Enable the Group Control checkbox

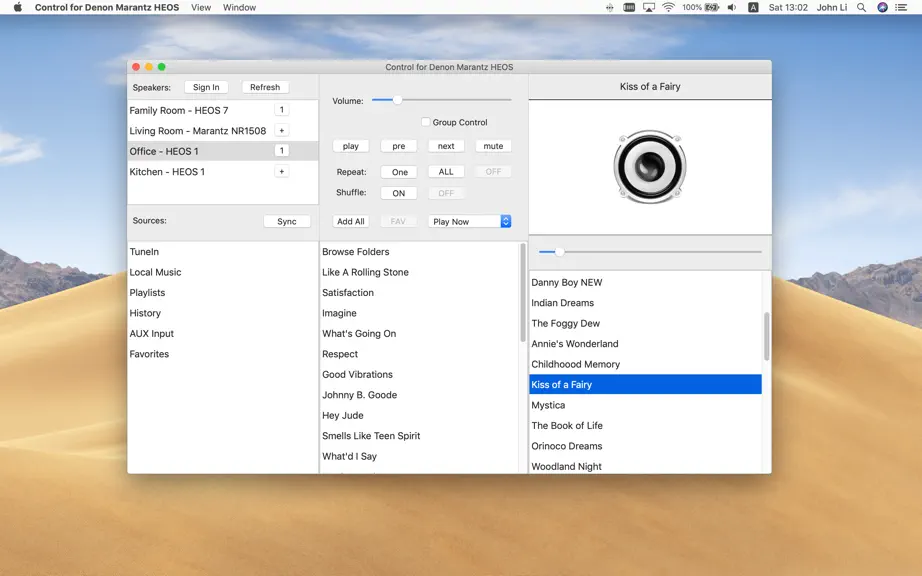426,122
